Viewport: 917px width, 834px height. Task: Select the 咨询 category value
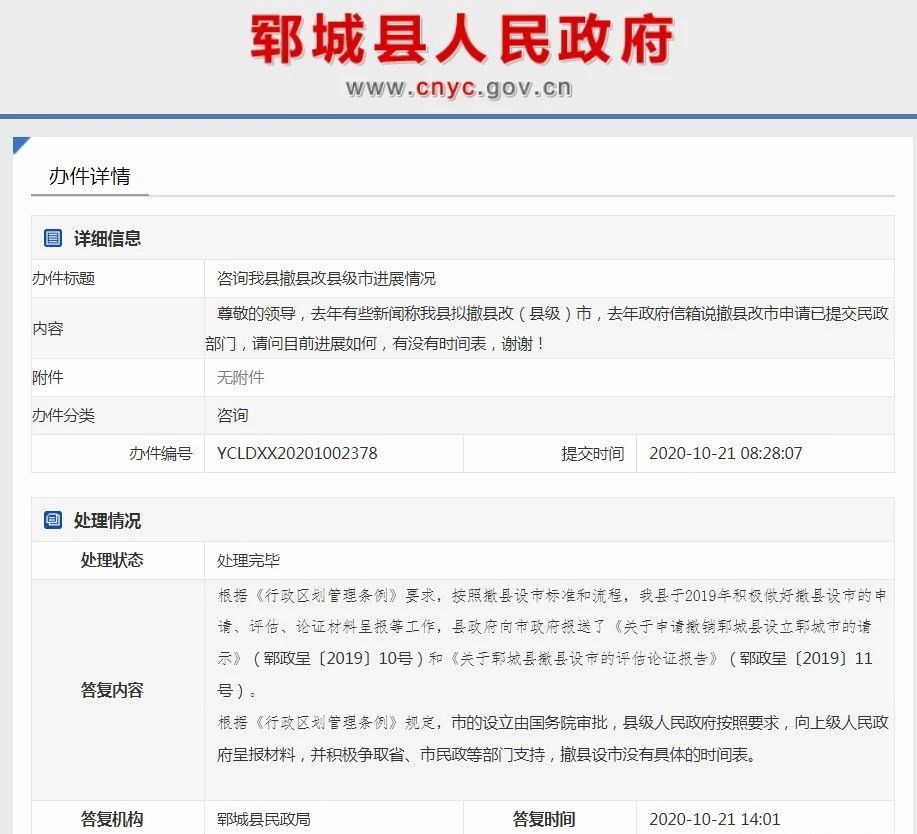coord(232,415)
